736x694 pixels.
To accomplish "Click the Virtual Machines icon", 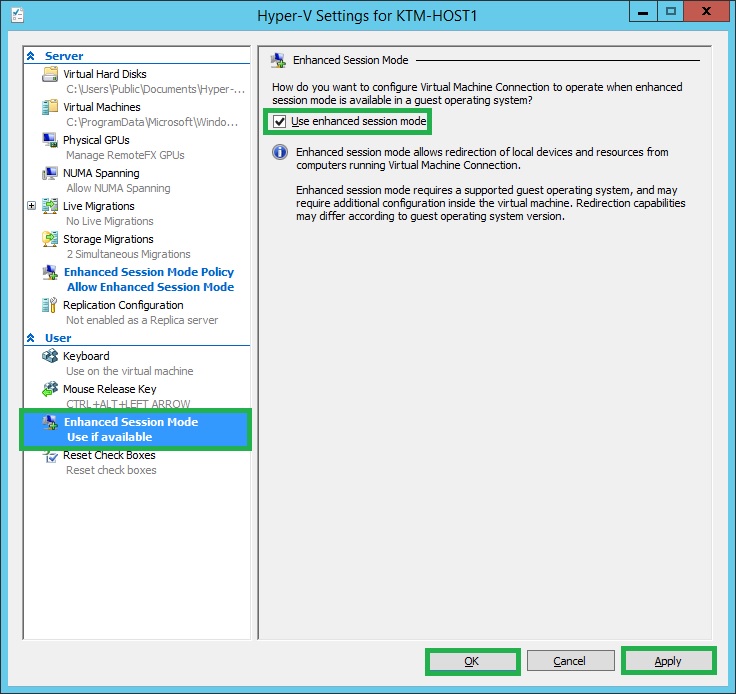I will 50,107.
